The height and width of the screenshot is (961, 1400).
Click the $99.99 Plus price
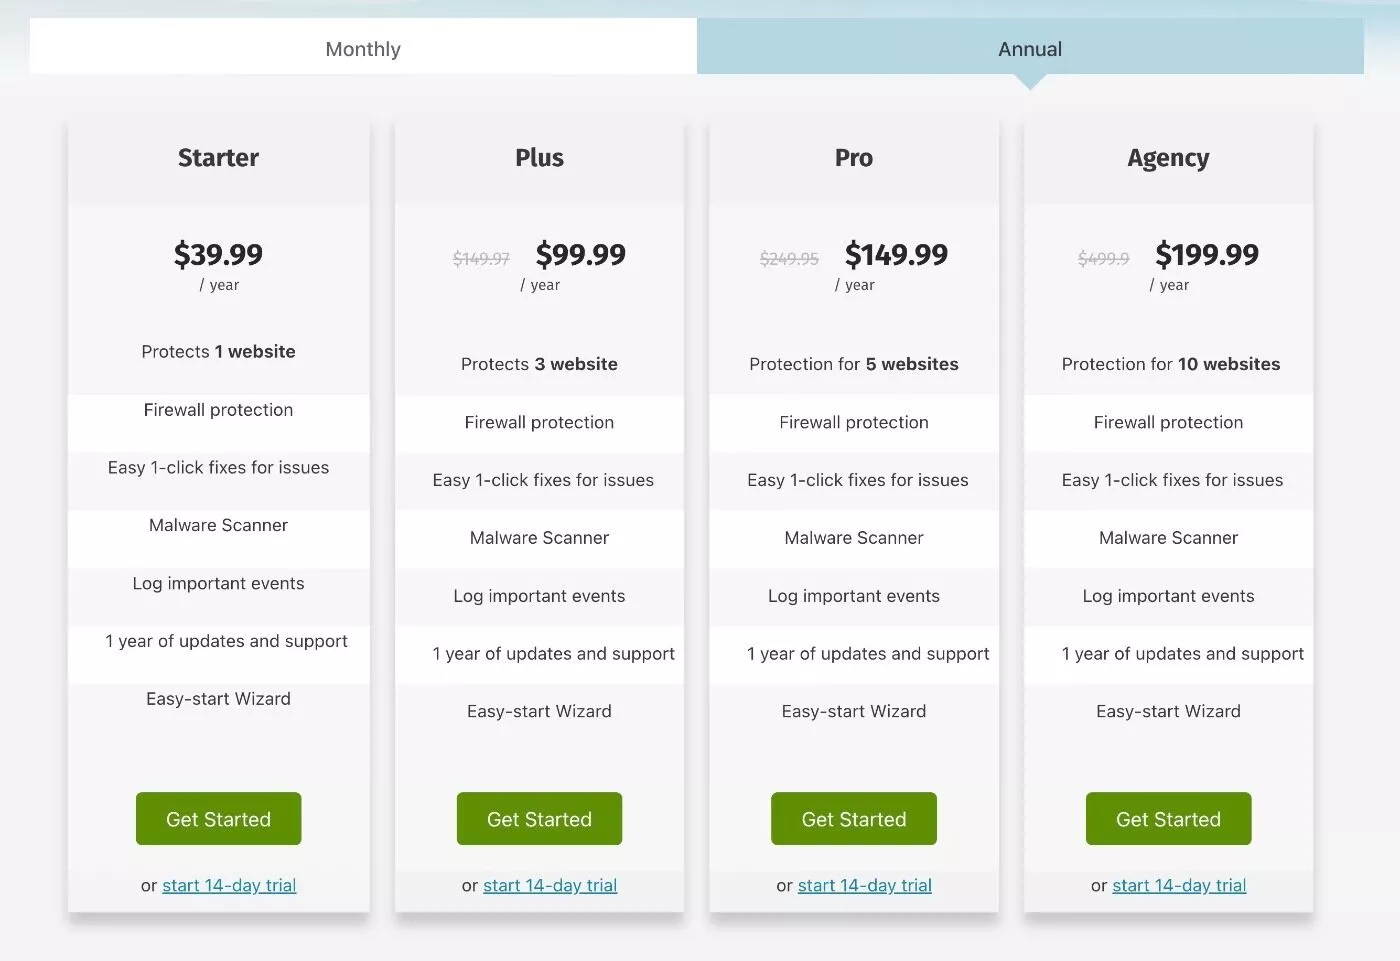coord(581,254)
